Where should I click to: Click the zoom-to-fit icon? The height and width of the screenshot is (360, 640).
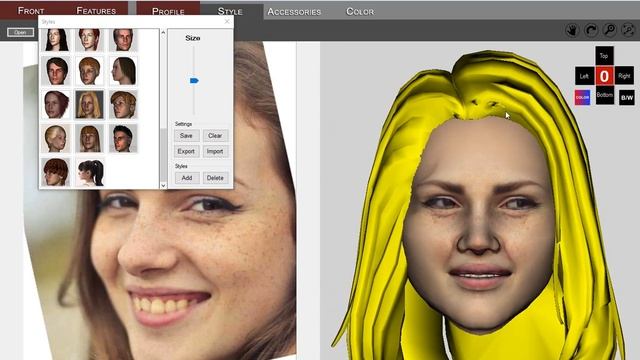[628, 30]
